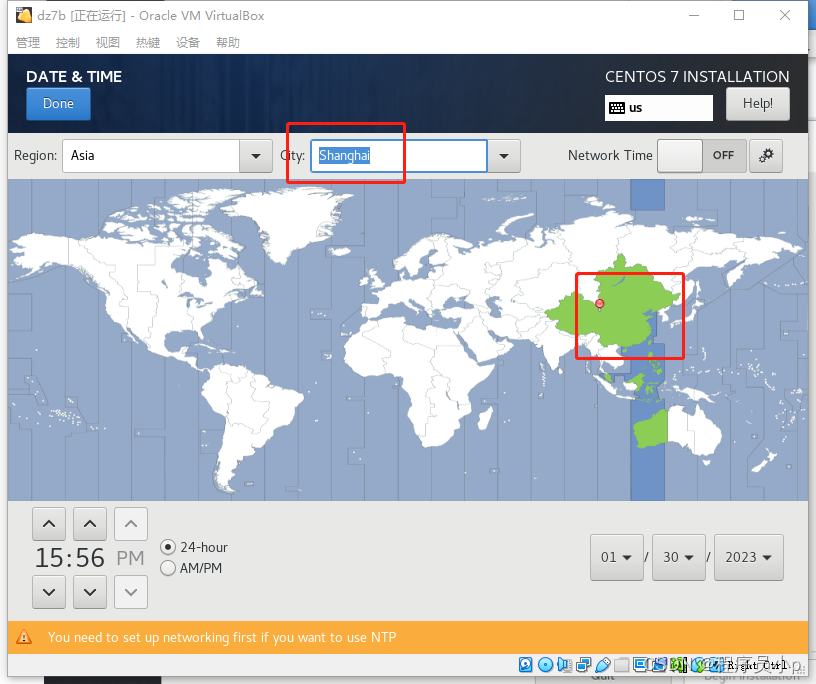This screenshot has width=816, height=684.
Task: Click the Help! button
Action: point(758,104)
